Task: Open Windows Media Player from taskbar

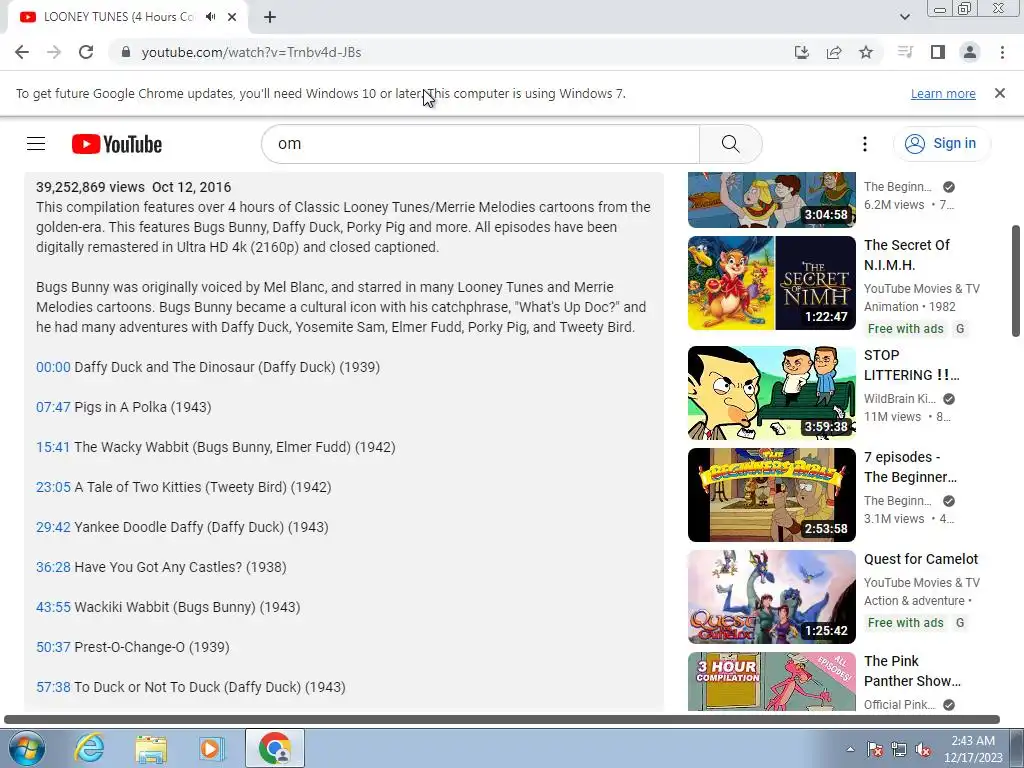Action: [212, 748]
